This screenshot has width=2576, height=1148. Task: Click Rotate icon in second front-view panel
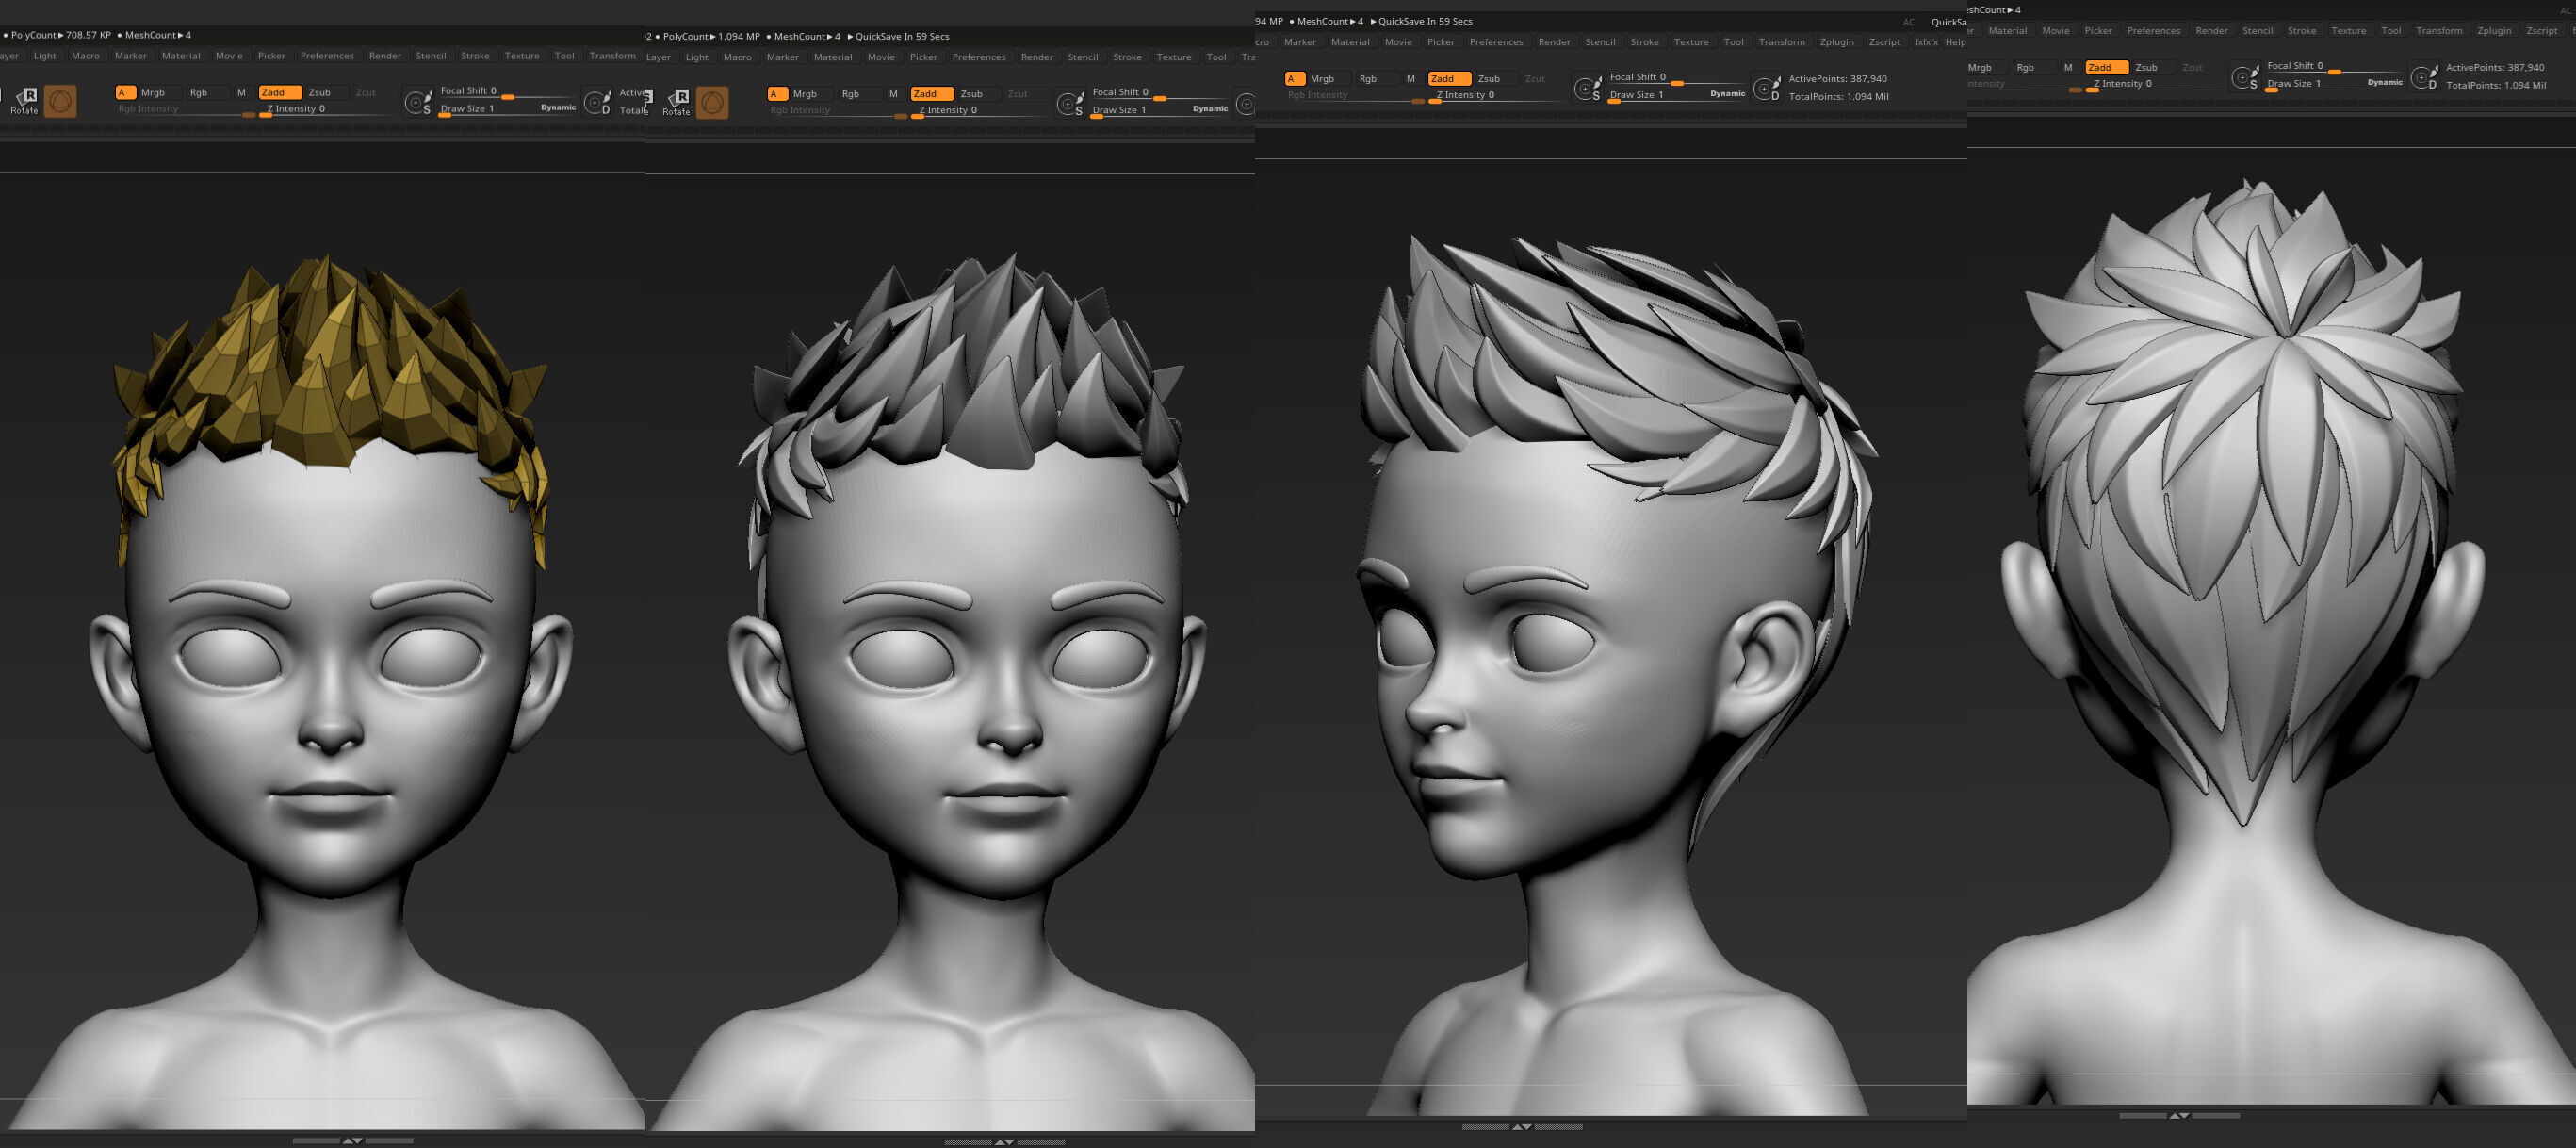tap(677, 102)
